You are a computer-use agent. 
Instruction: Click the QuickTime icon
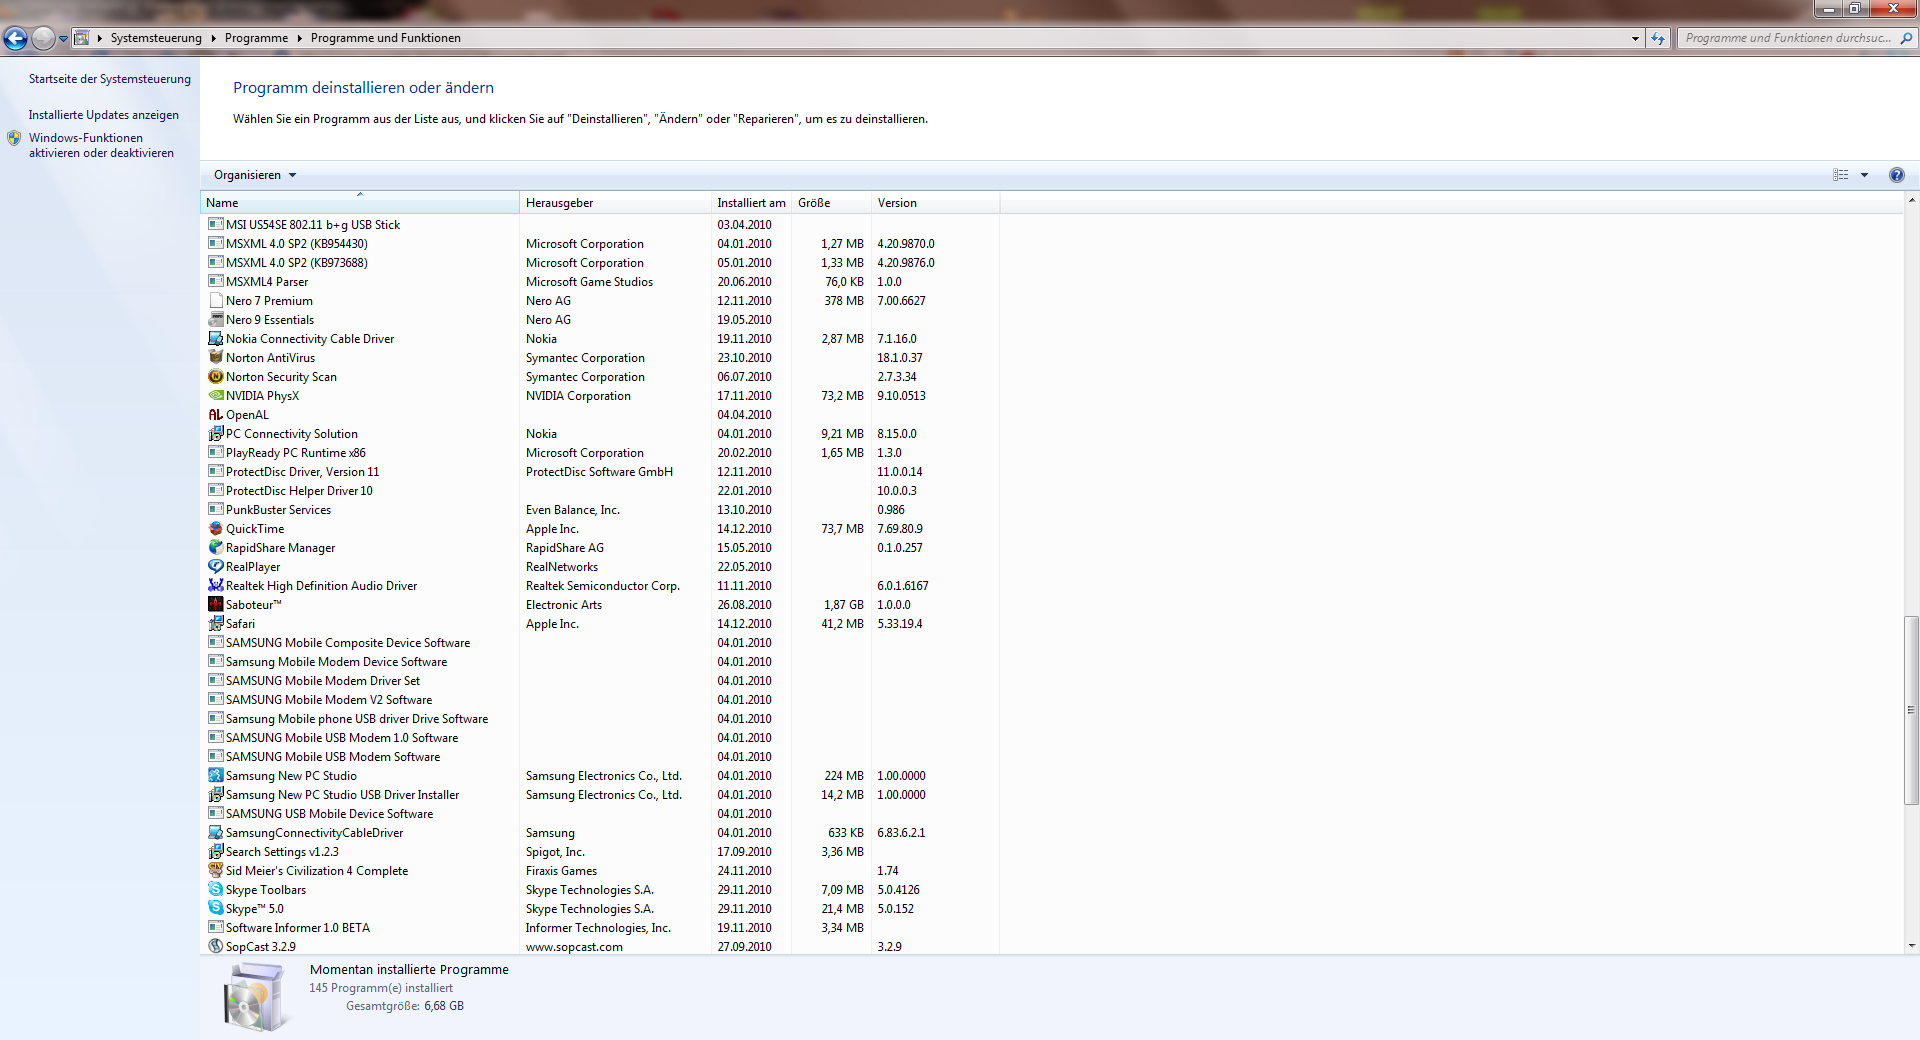(215, 529)
